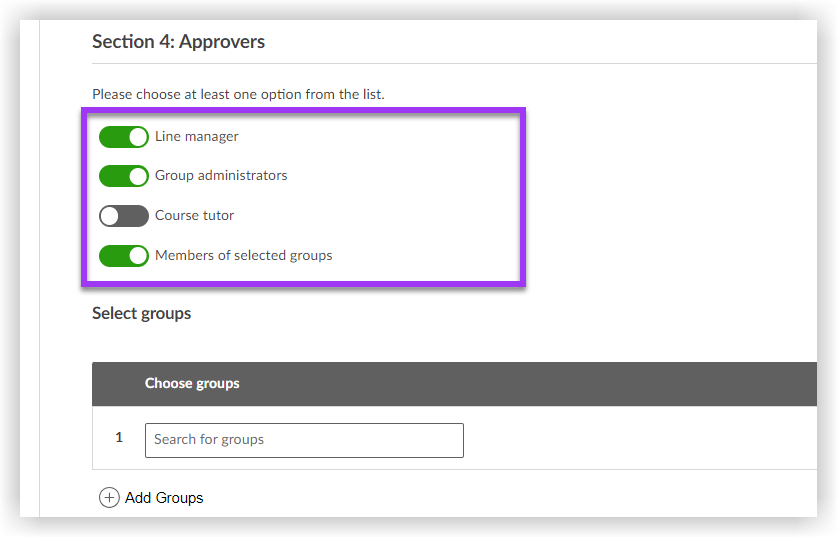Click the Section 4: Approvers heading
The height and width of the screenshot is (538, 838).
(x=178, y=42)
